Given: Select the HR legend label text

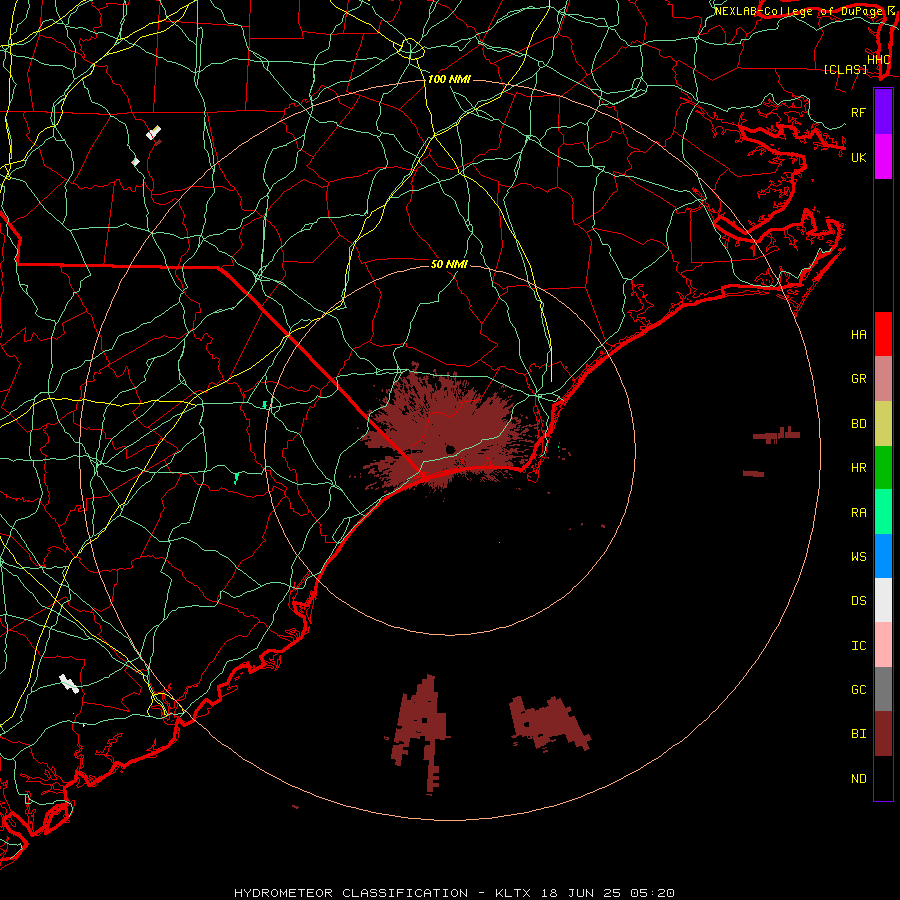Looking at the screenshot, I should point(858,468).
